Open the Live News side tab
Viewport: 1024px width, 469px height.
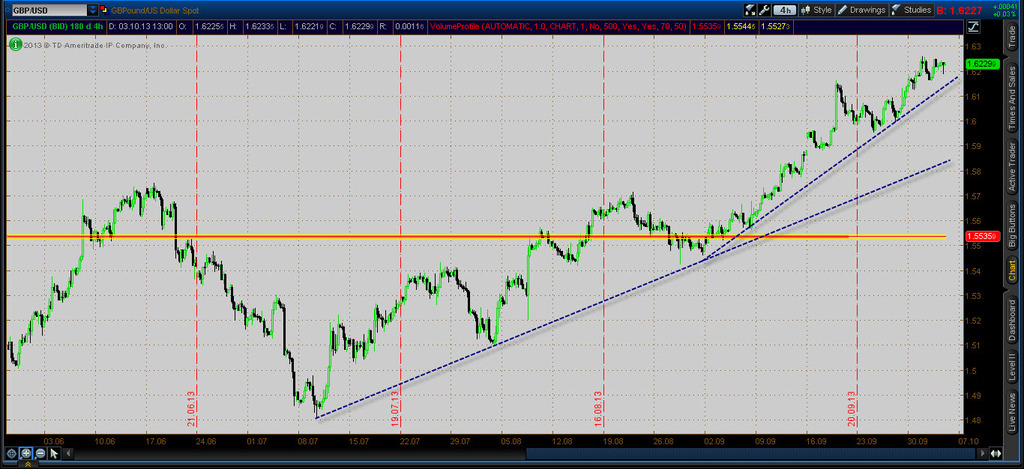point(1013,413)
